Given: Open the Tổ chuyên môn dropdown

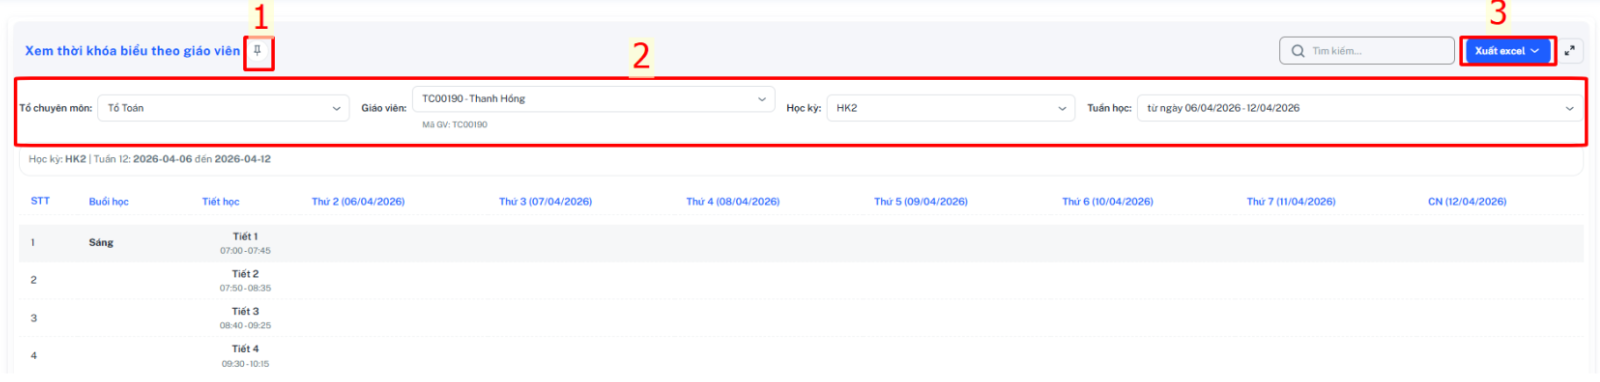Looking at the screenshot, I should pos(223,108).
